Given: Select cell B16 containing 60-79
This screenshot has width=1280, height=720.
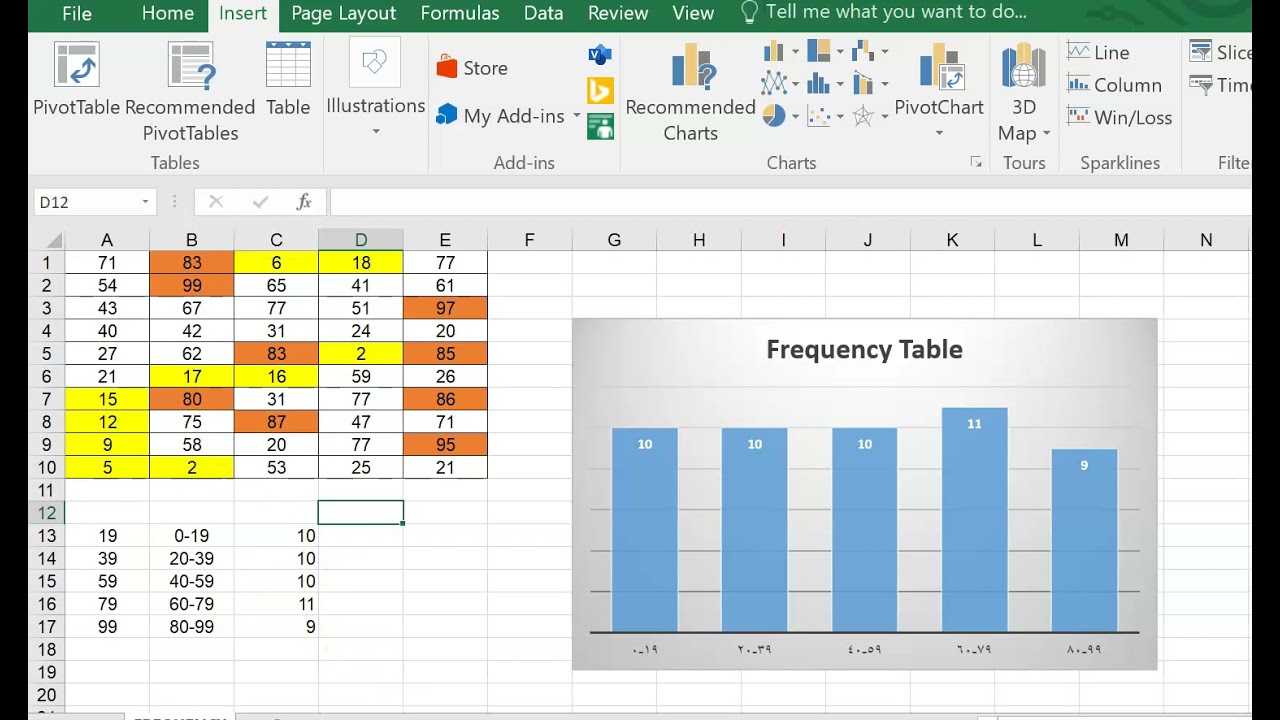Looking at the screenshot, I should 192,604.
